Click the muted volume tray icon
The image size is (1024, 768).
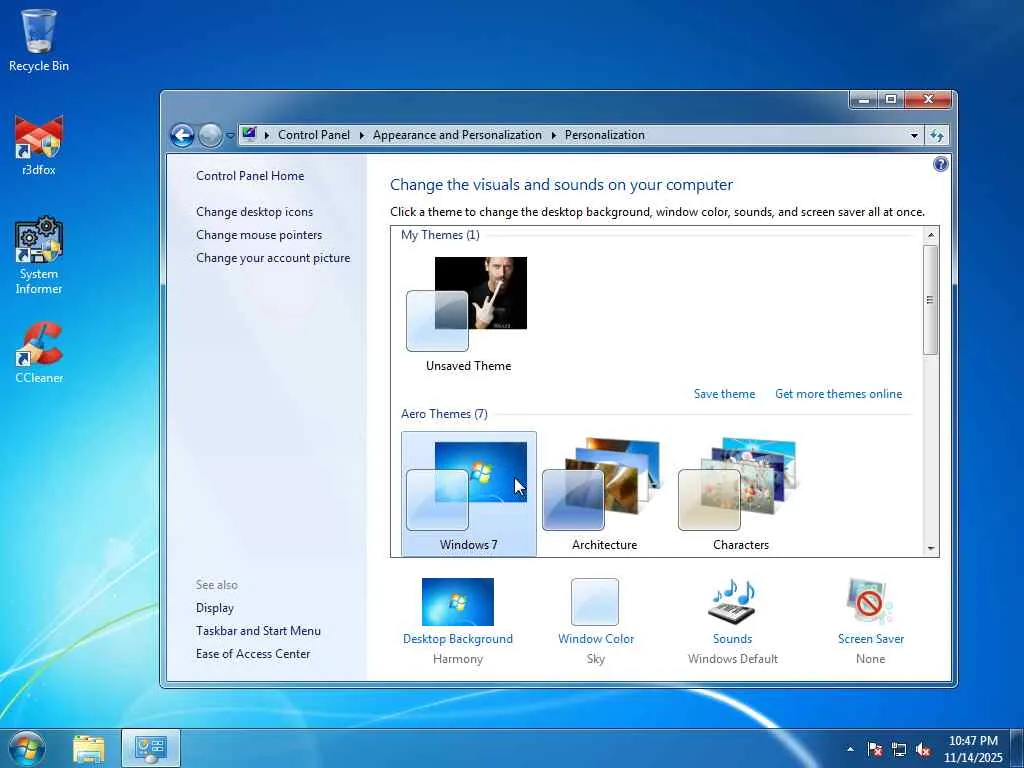pyautogui.click(x=923, y=750)
